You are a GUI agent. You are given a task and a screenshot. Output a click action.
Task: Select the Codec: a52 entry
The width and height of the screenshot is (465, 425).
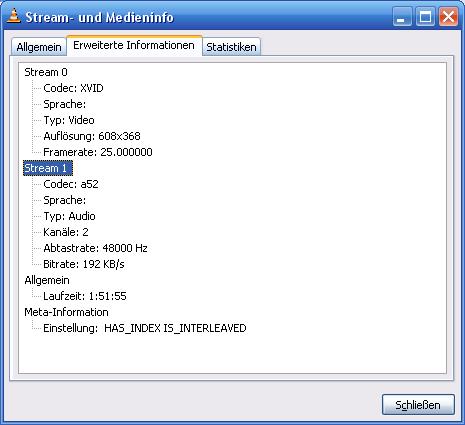(x=71, y=184)
